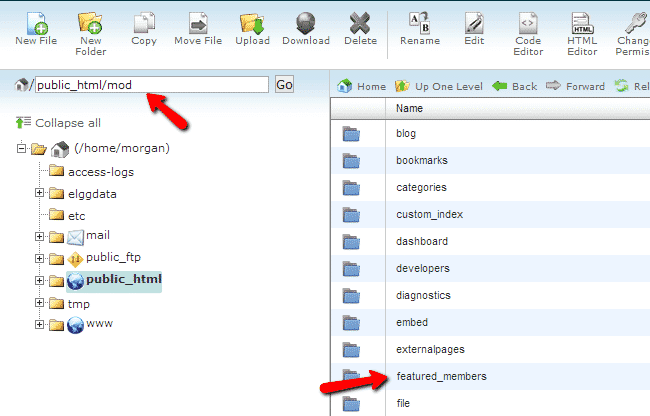Screen dimensions: 650x416
Task: Open the Upload tool
Action: click(x=252, y=23)
